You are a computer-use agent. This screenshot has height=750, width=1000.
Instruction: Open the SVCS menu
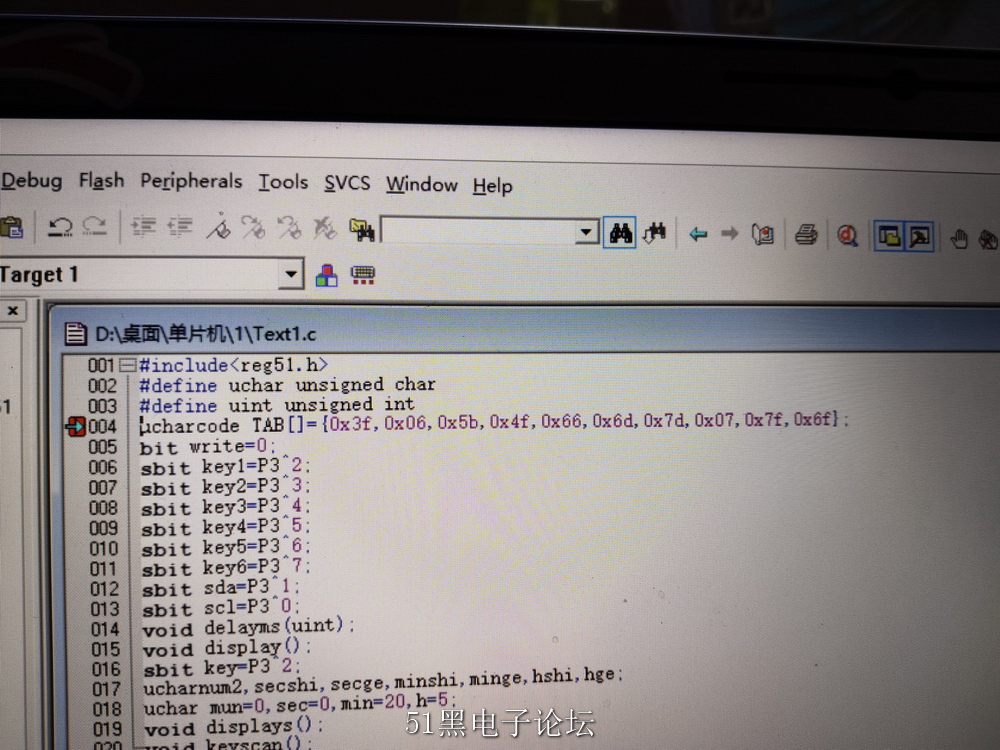tap(347, 184)
